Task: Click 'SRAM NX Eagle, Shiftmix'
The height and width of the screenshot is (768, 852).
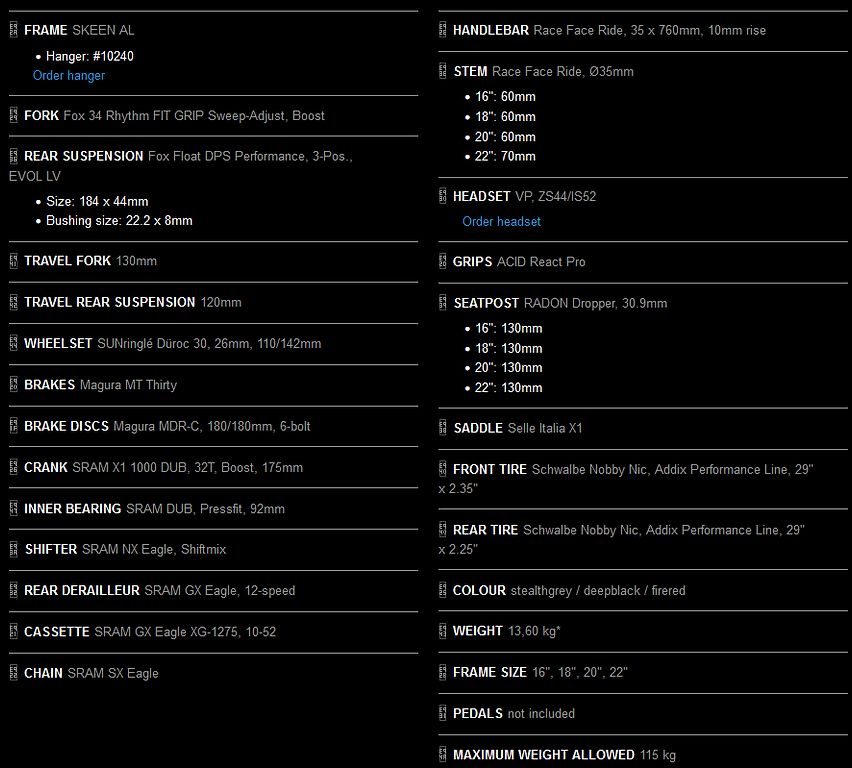Action: point(154,550)
